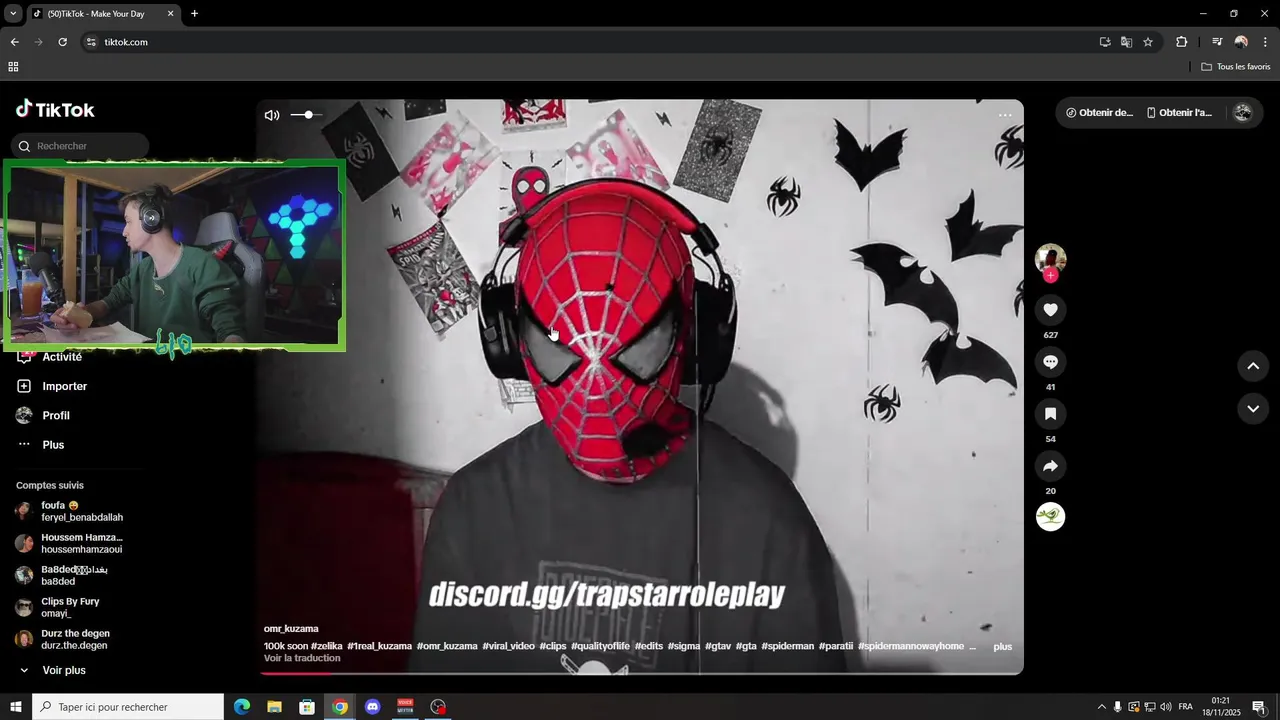
Task: Open the #spiderman hashtag
Action: tap(788, 646)
